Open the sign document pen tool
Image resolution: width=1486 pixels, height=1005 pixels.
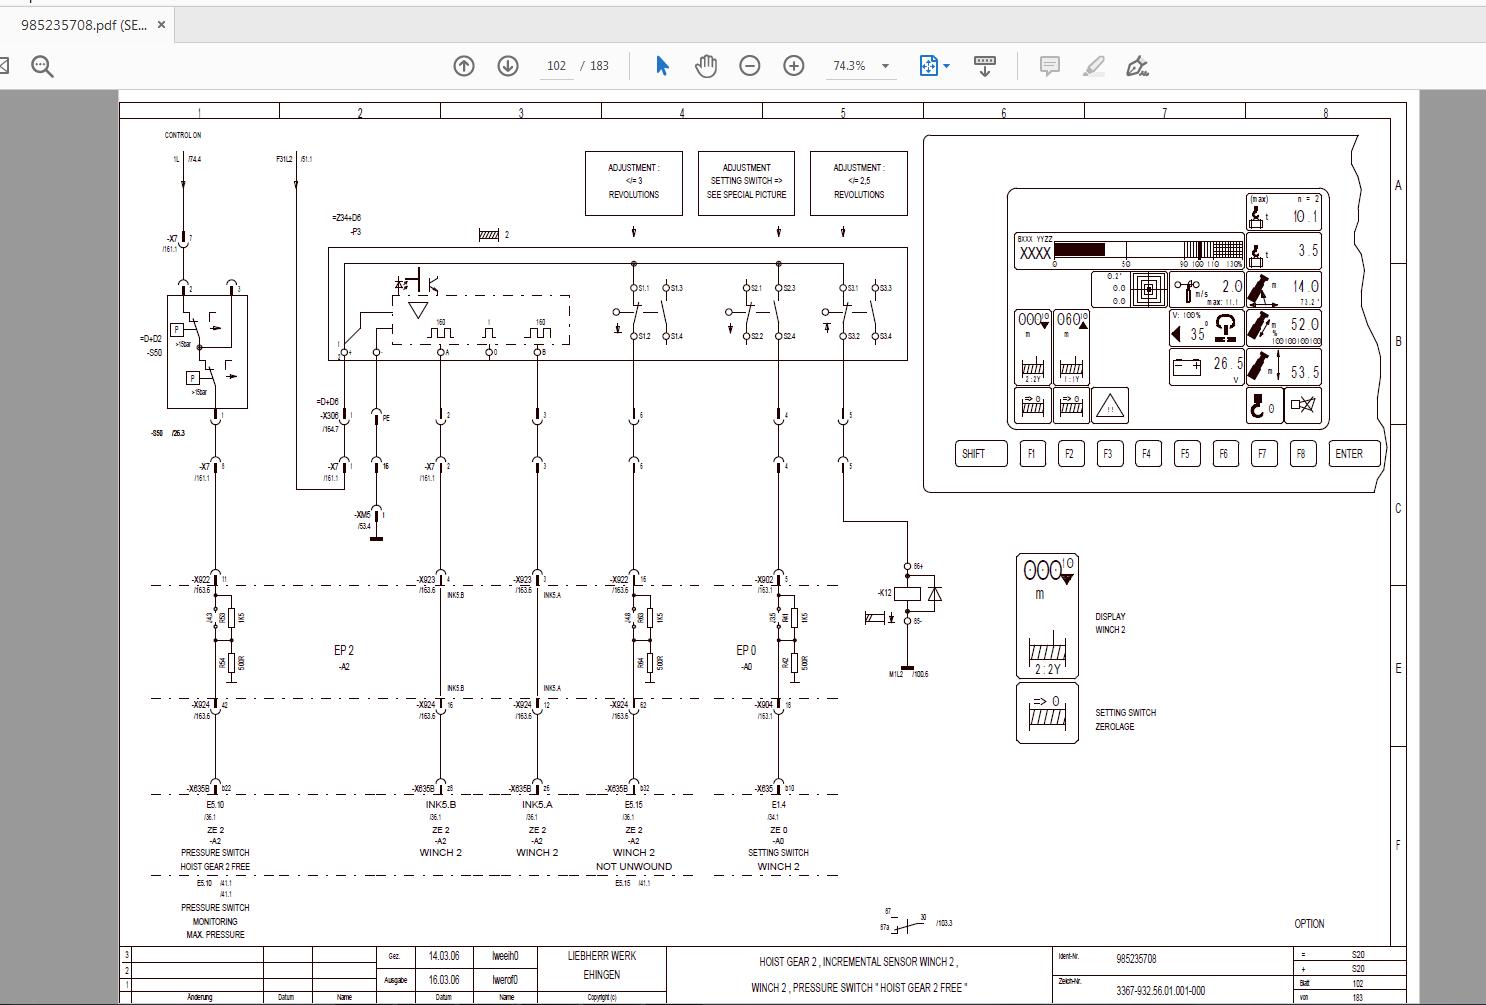1137,66
